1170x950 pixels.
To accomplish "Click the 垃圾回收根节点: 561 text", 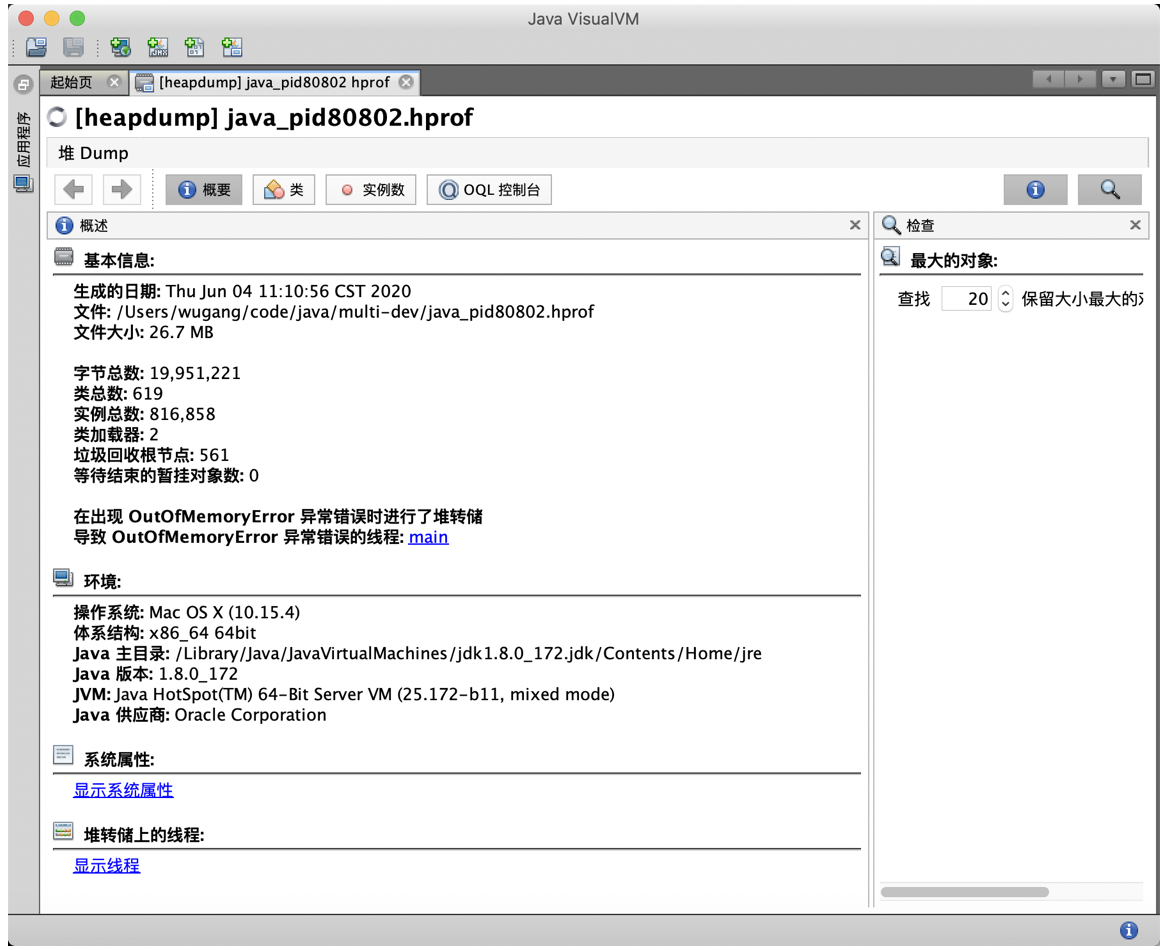I will (x=151, y=455).
